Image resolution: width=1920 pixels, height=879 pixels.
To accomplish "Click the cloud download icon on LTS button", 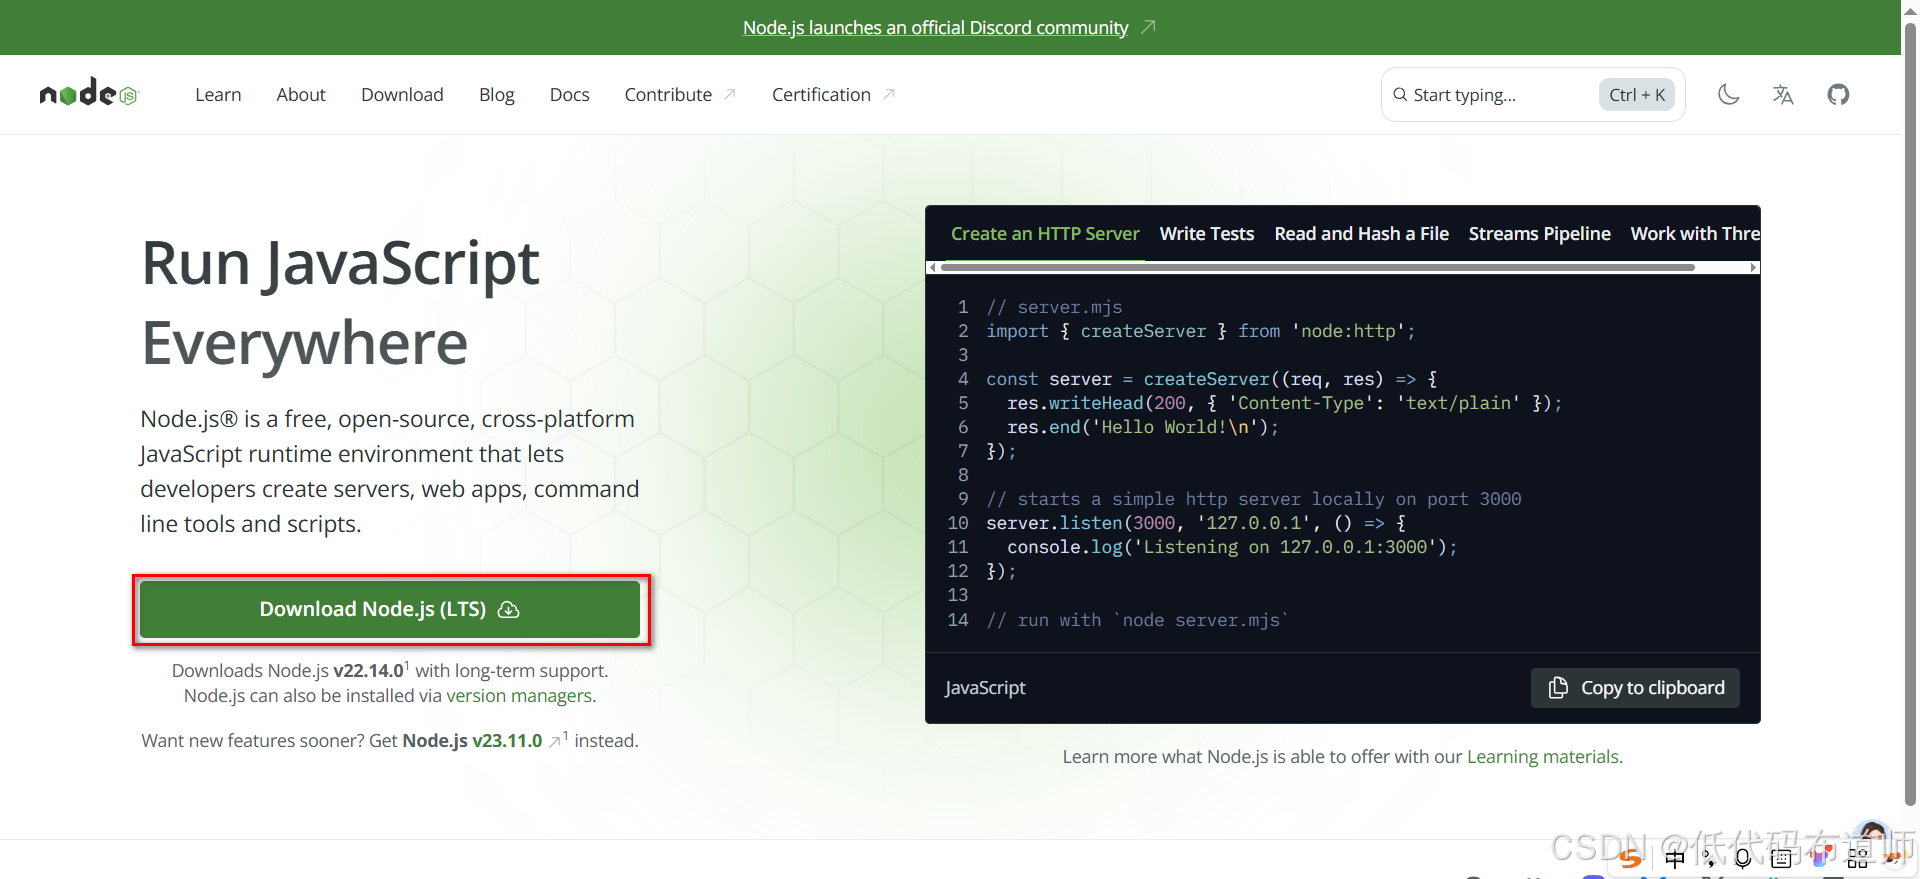I will pos(509,610).
